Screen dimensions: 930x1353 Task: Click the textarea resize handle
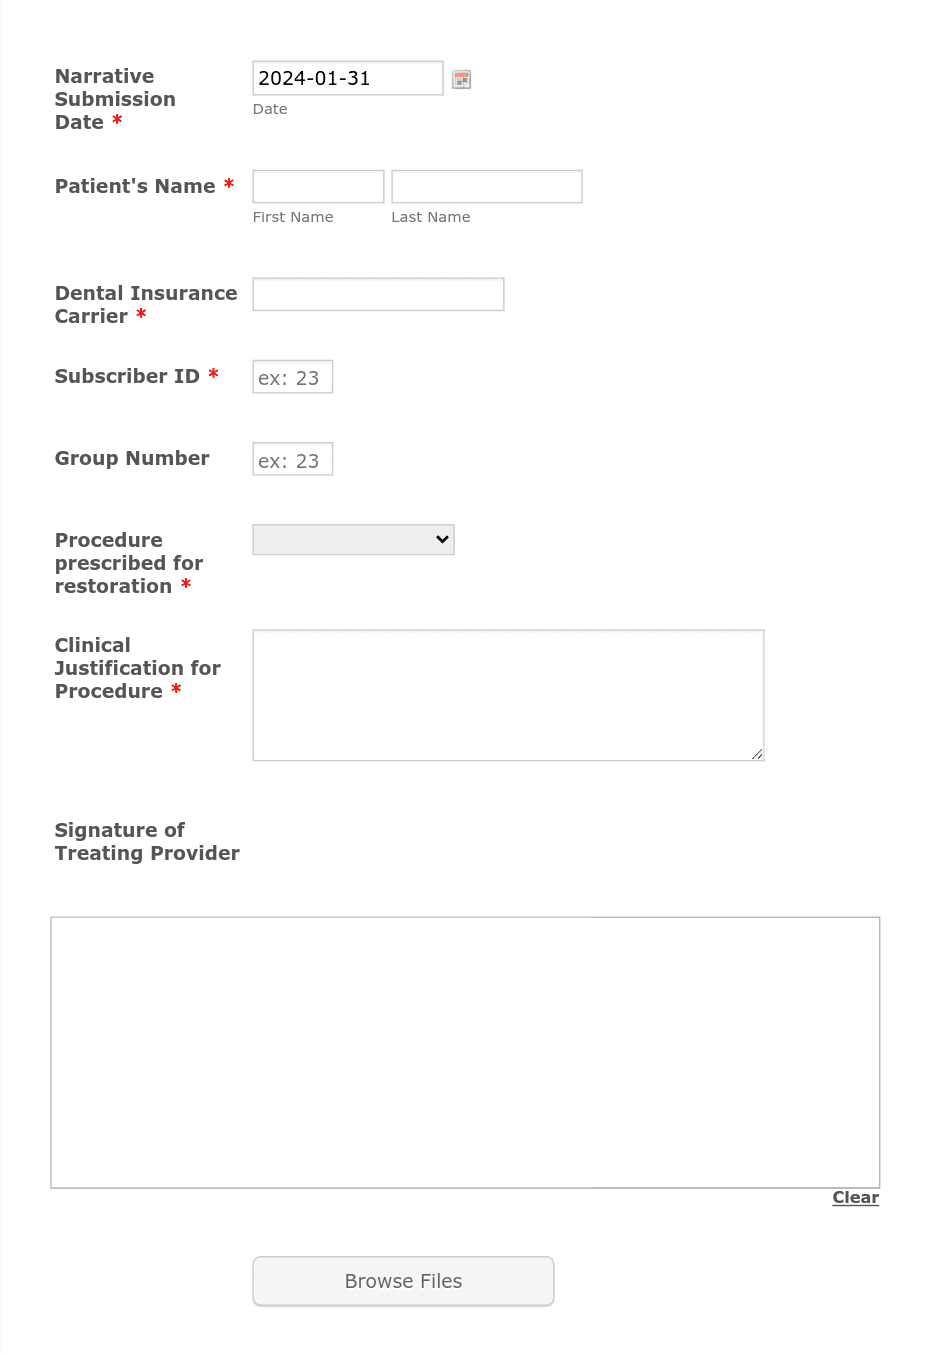[757, 755]
